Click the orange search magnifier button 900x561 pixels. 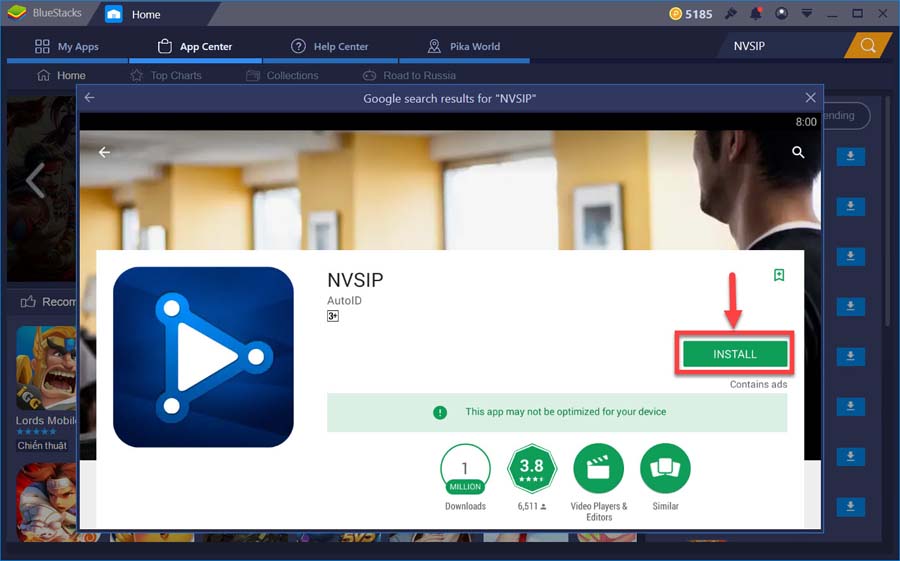coord(868,45)
